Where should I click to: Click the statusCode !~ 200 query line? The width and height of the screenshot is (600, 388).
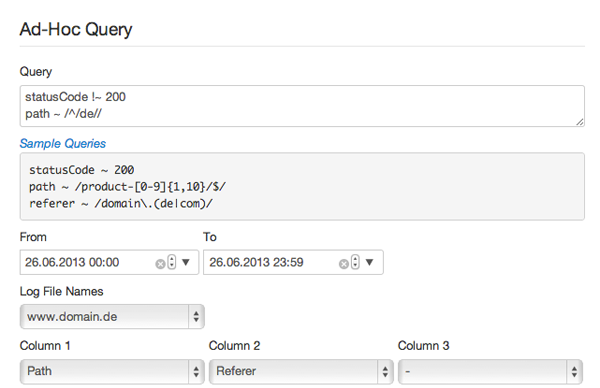click(x=75, y=97)
